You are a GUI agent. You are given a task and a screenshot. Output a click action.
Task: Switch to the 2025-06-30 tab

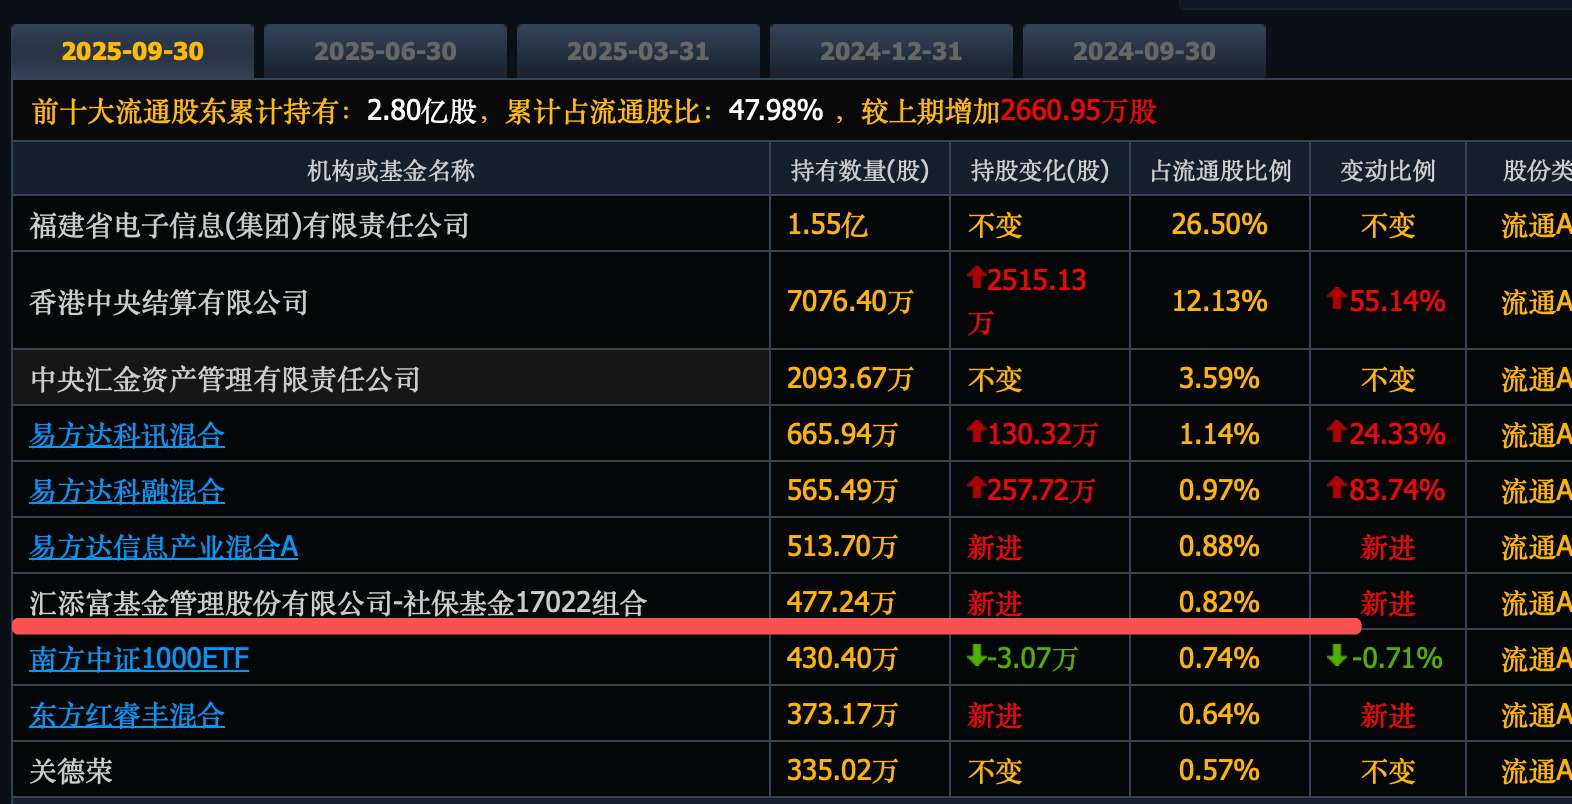pos(385,51)
